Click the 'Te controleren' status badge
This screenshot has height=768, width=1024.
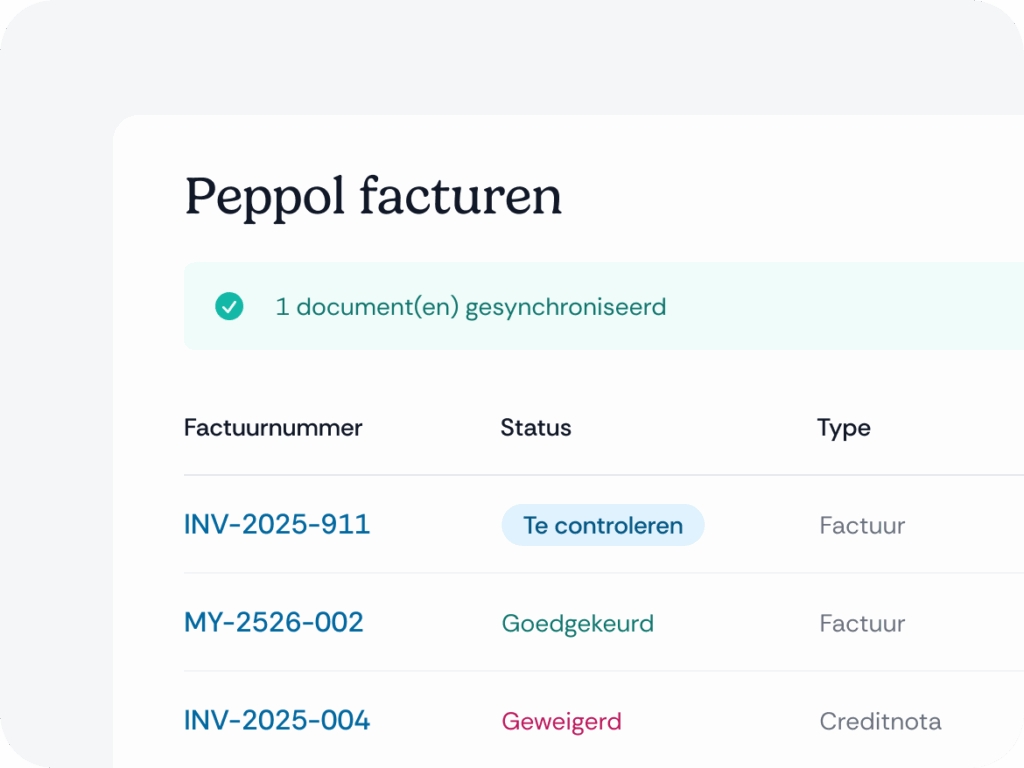pyautogui.click(x=602, y=525)
